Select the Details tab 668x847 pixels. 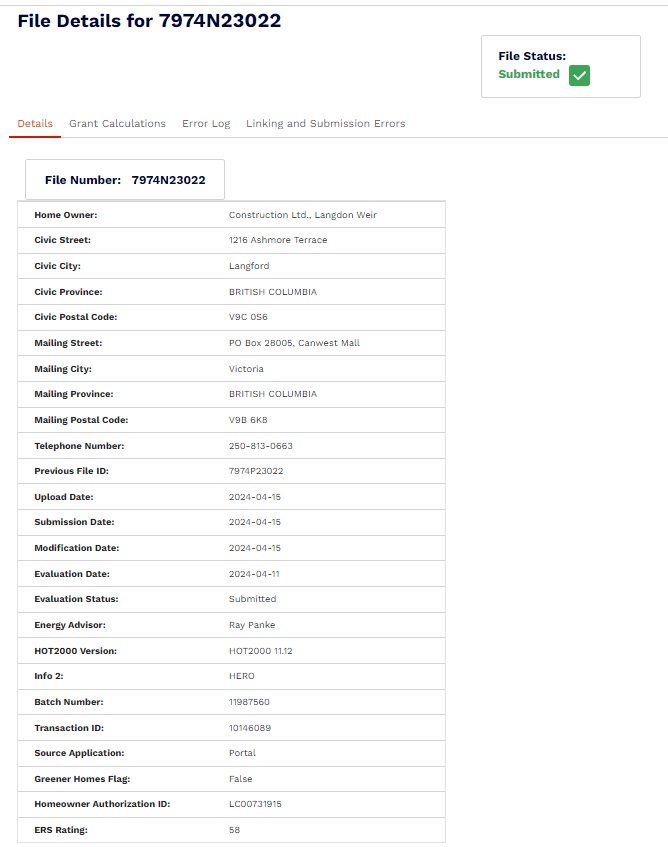pyautogui.click(x=35, y=124)
